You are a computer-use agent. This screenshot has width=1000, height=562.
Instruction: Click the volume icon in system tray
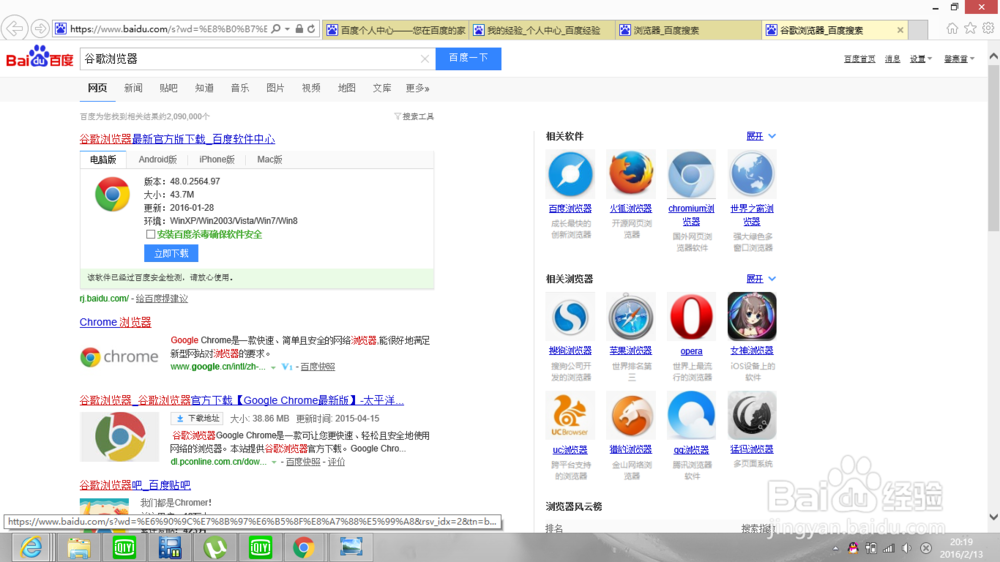point(907,548)
